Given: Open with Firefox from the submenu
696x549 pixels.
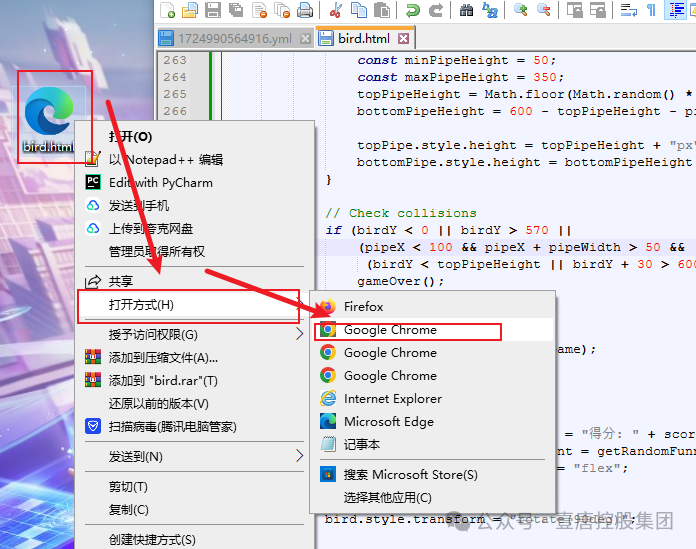Looking at the screenshot, I should pos(433,307).
